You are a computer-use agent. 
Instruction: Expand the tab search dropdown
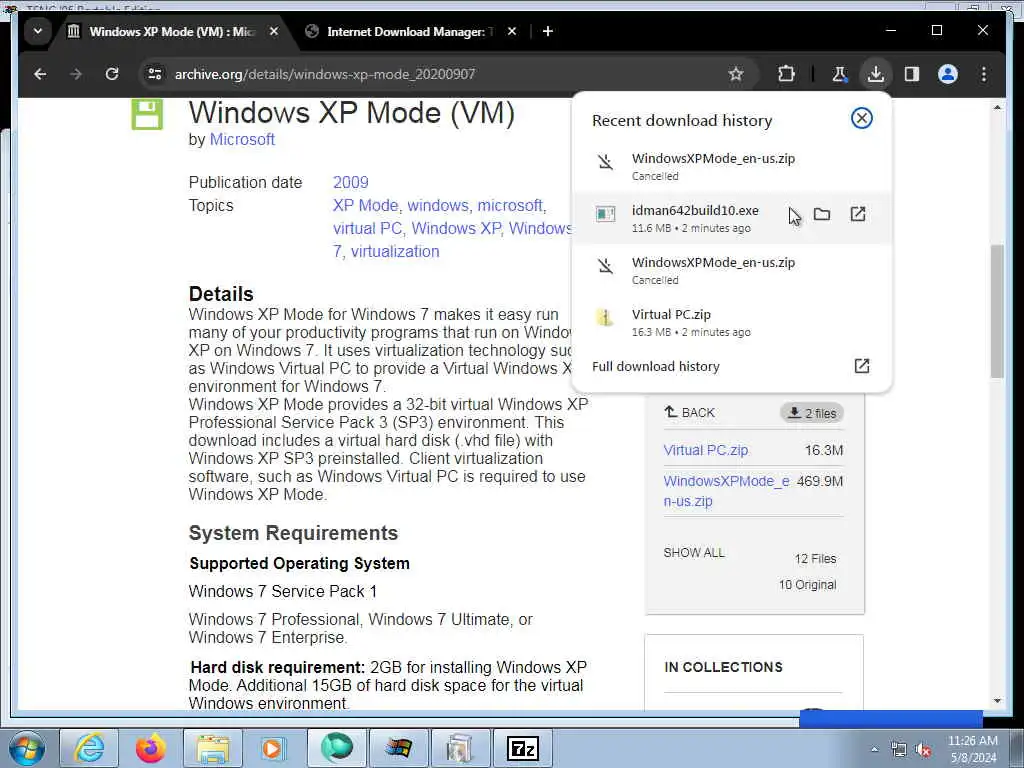point(38,31)
